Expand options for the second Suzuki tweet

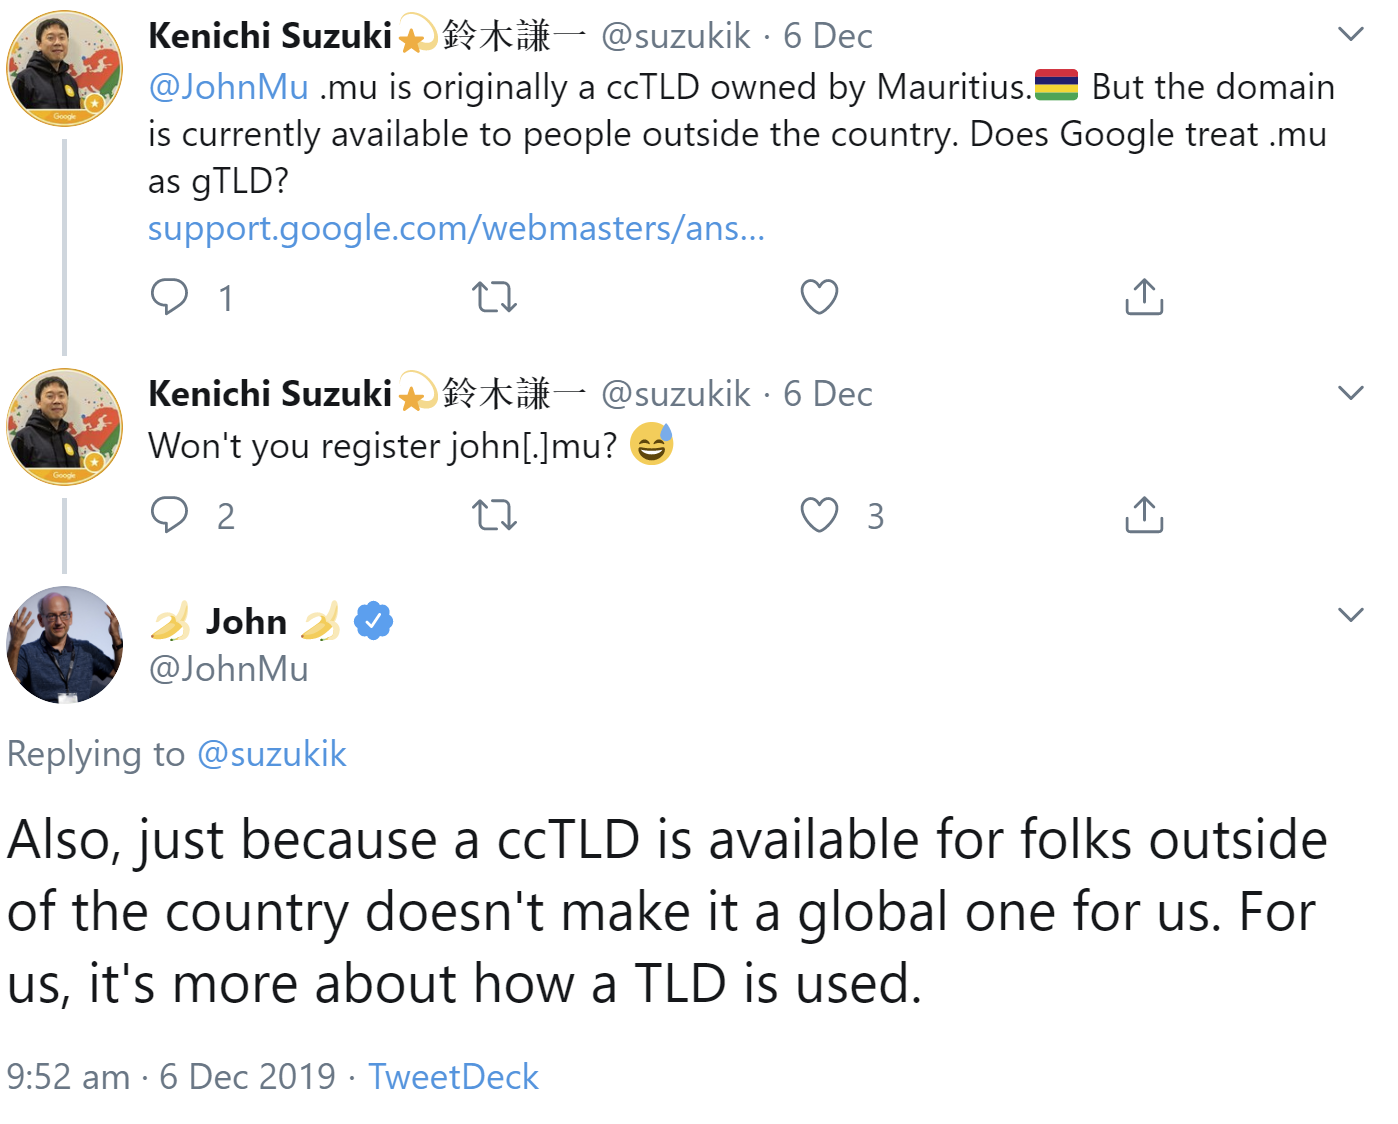[1352, 392]
